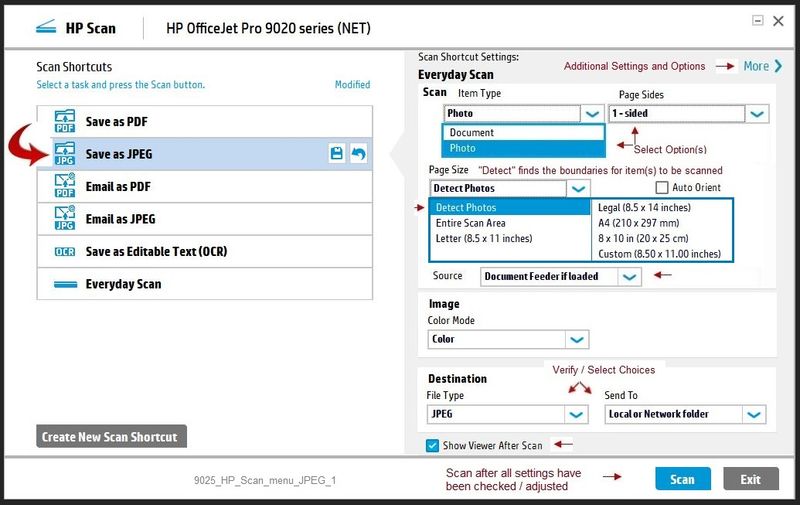Image resolution: width=800 pixels, height=505 pixels.
Task: Open the Color Mode dropdown
Action: pos(577,339)
